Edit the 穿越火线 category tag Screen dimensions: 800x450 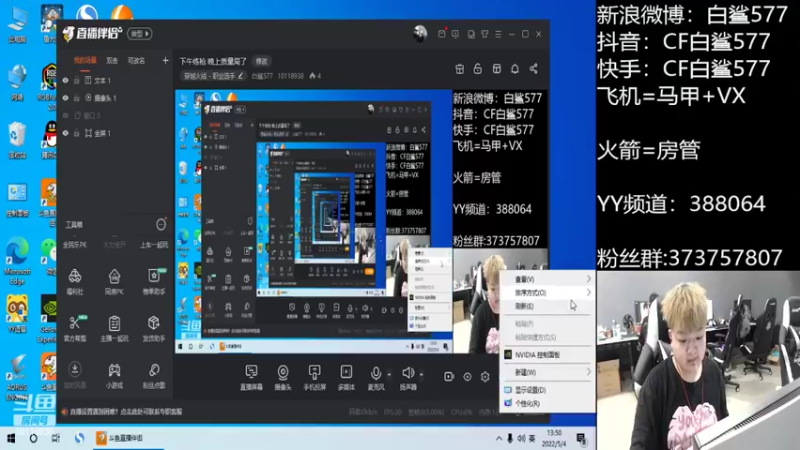click(213, 76)
